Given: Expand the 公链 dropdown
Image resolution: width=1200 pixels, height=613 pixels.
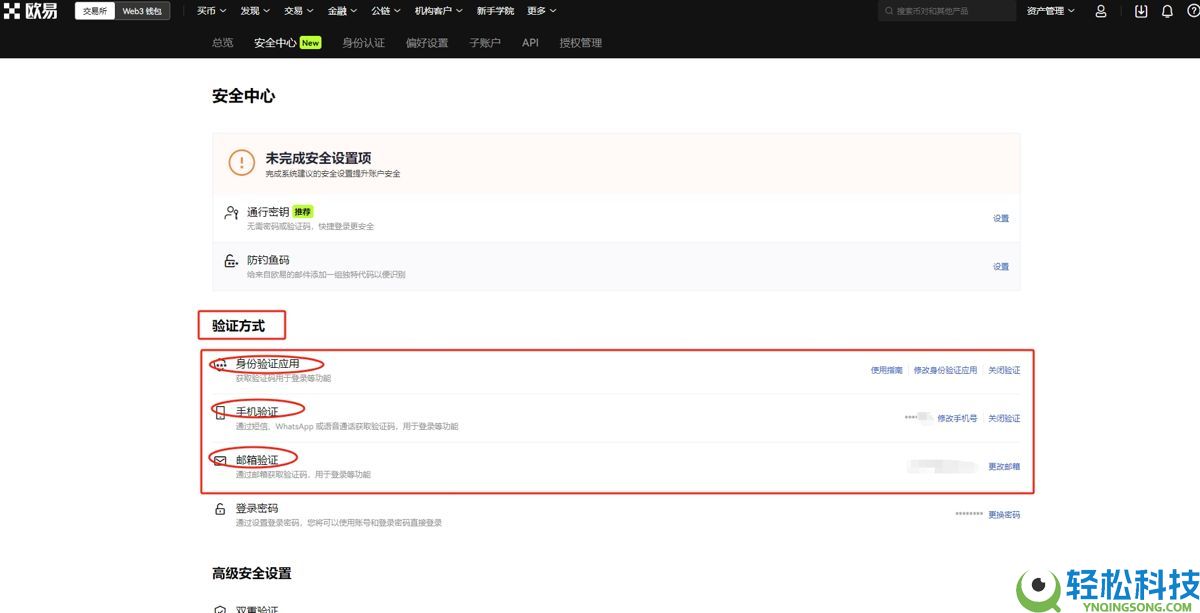Looking at the screenshot, I should (385, 11).
